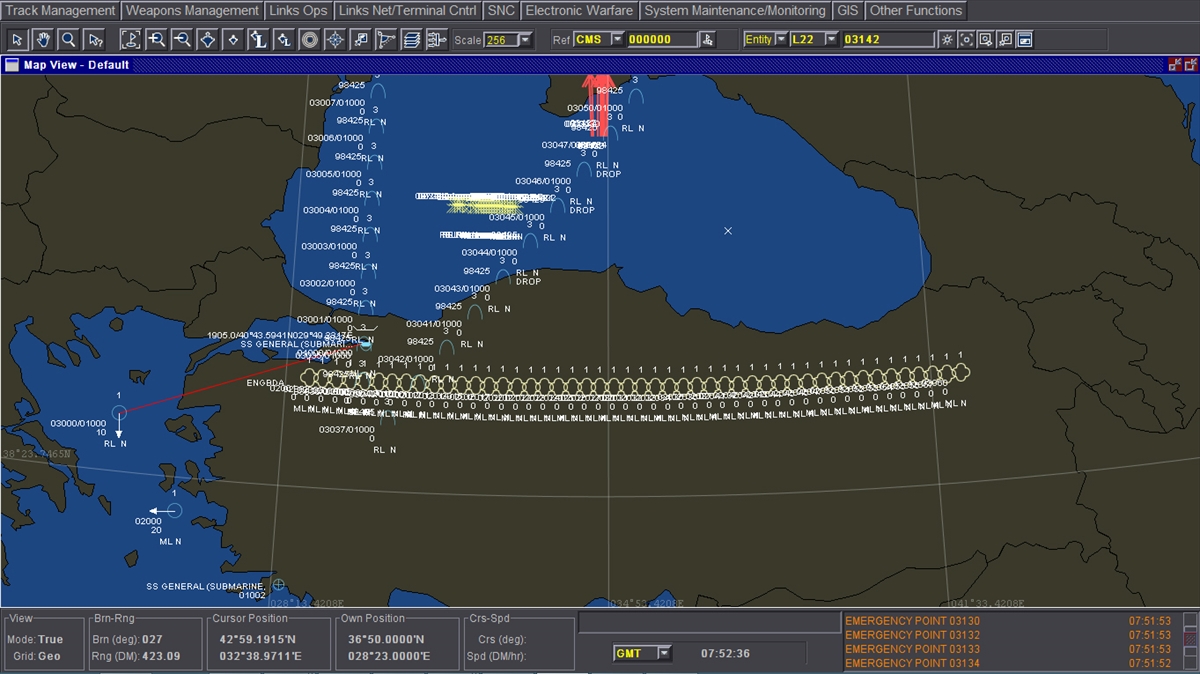
Task: Click the crosshair center-map icon
Action: pos(335,40)
